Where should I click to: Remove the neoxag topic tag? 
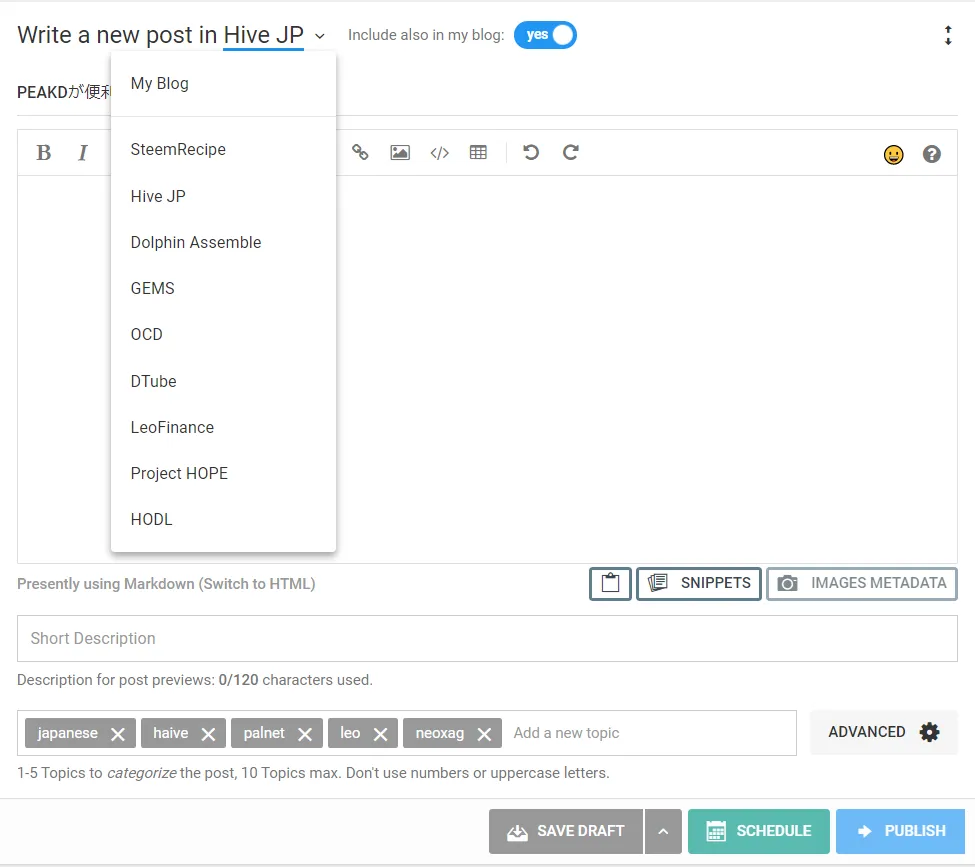pyautogui.click(x=484, y=734)
